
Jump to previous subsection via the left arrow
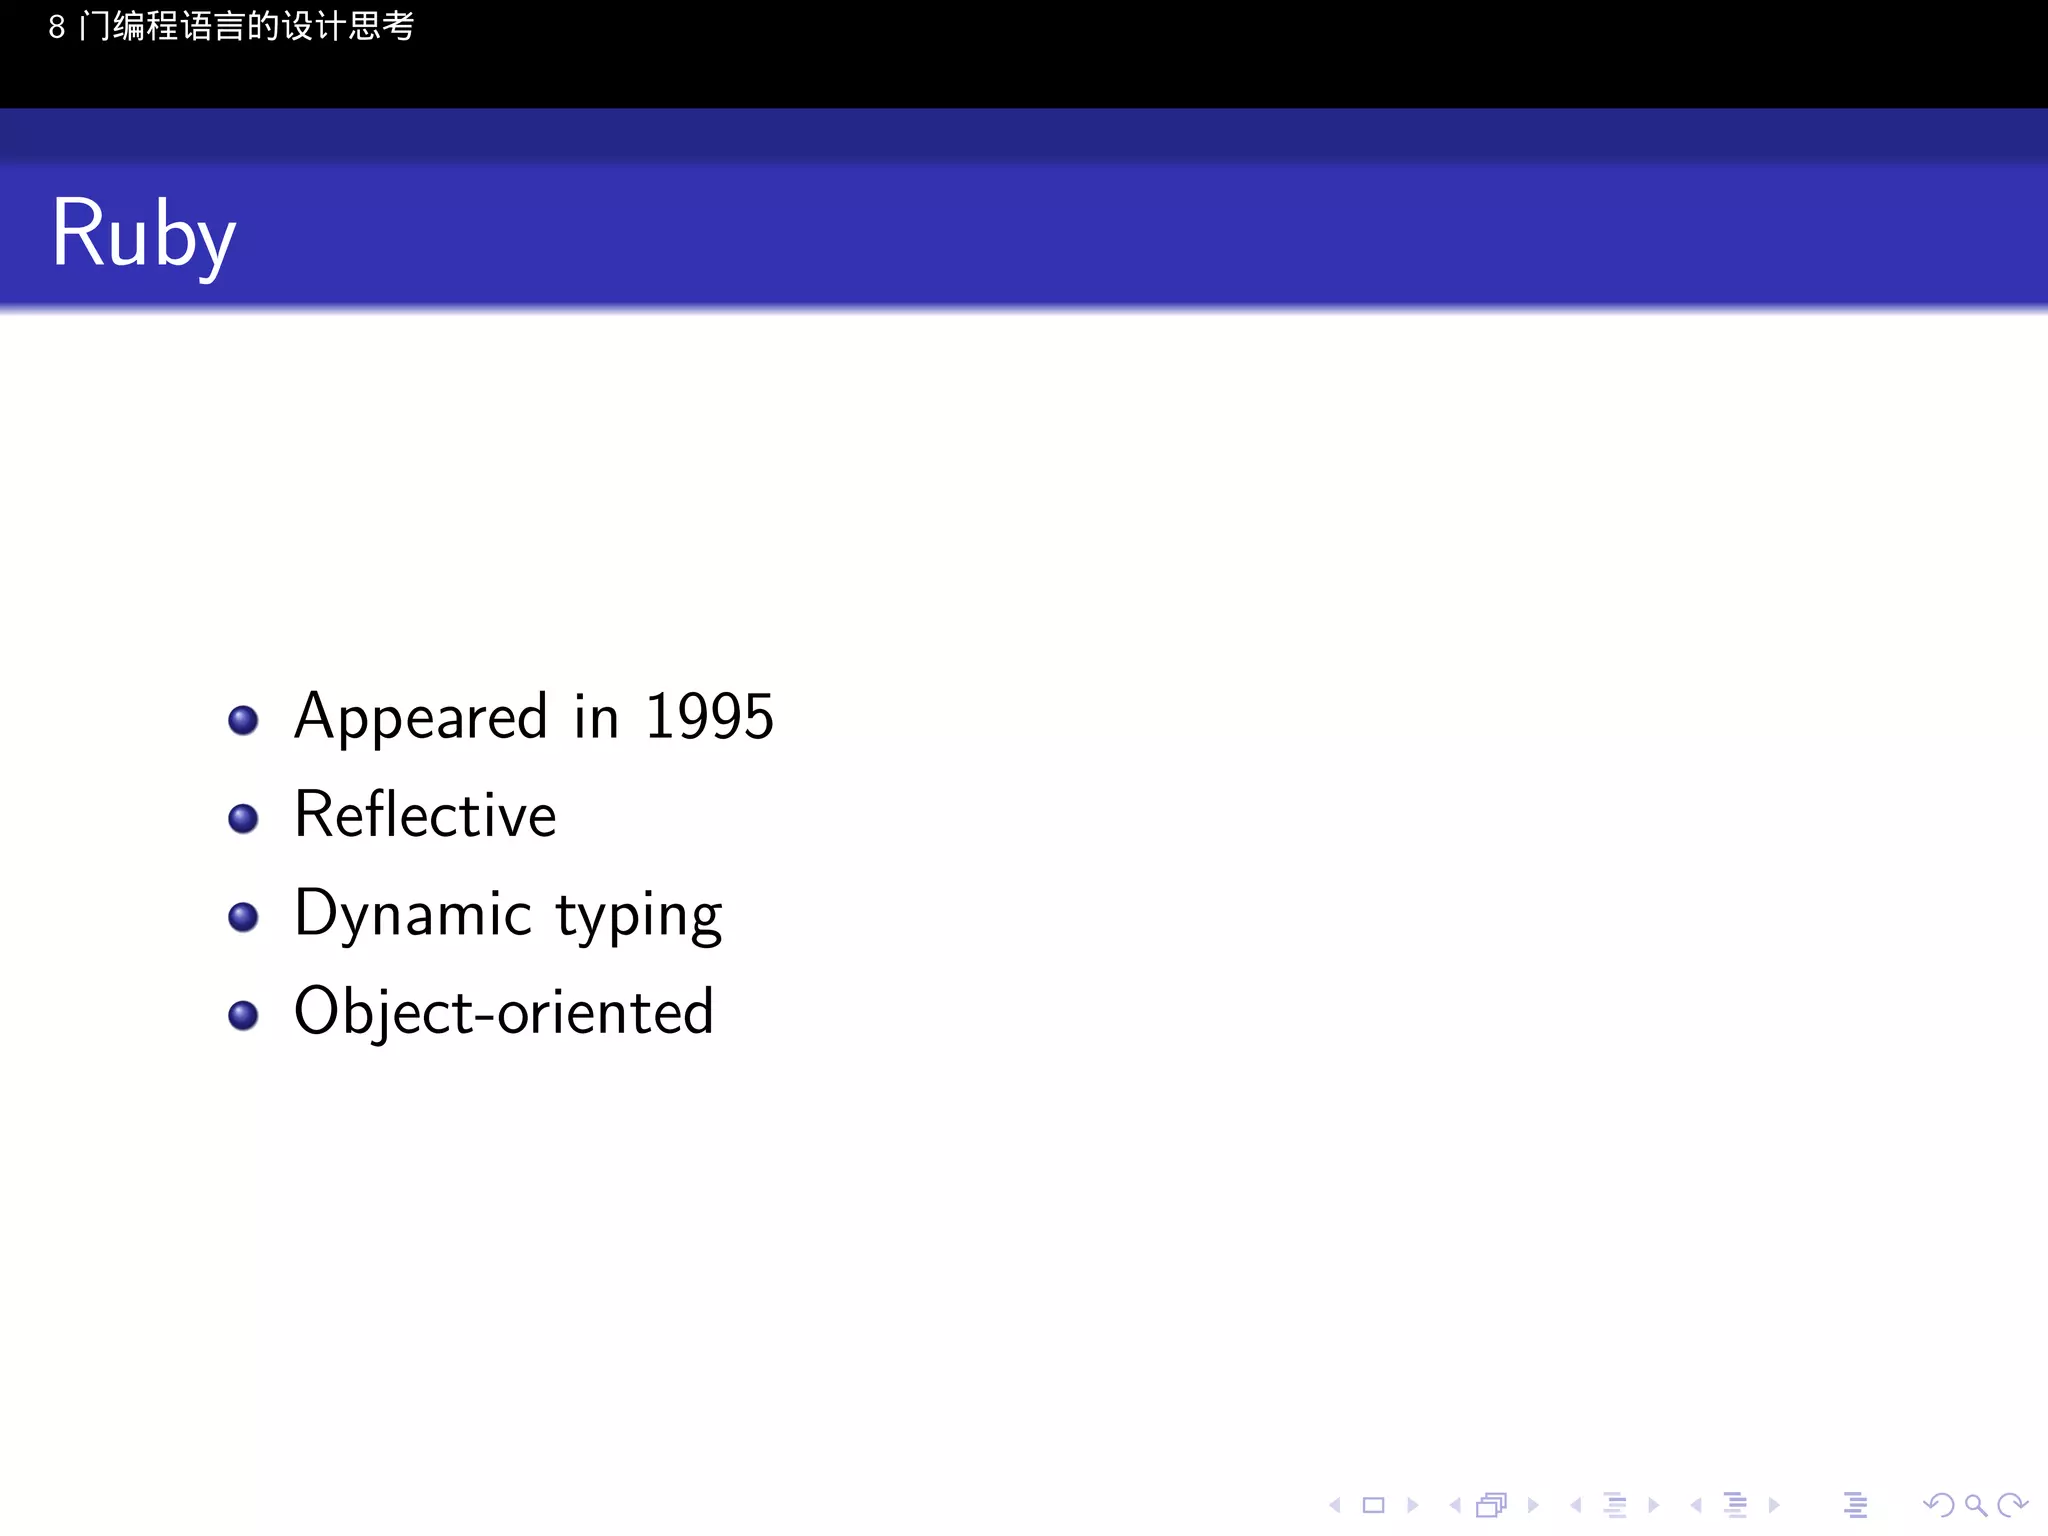[1576, 1505]
